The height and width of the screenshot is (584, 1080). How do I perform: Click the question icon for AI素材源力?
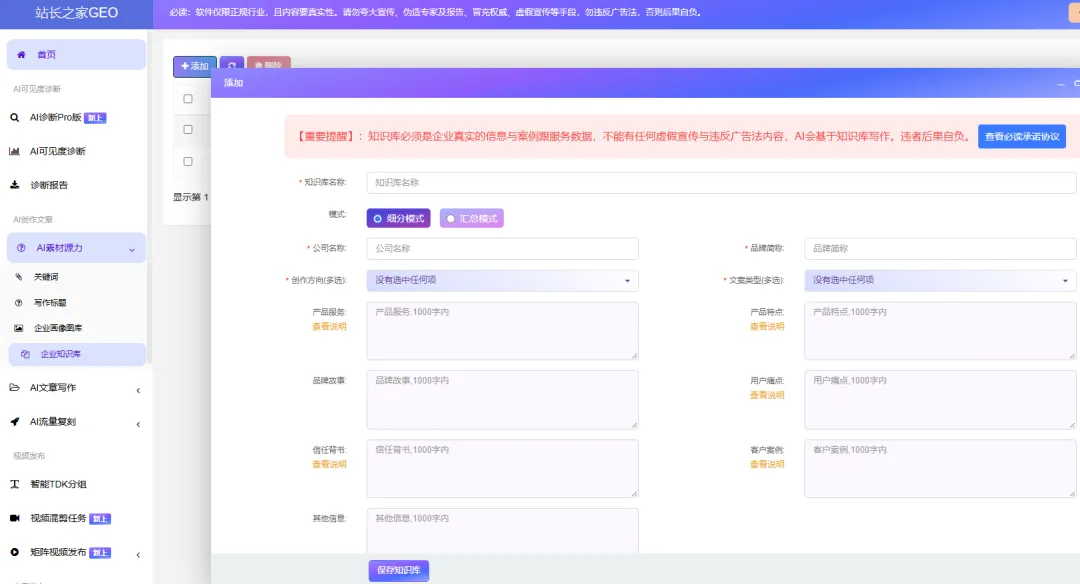tap(21, 248)
